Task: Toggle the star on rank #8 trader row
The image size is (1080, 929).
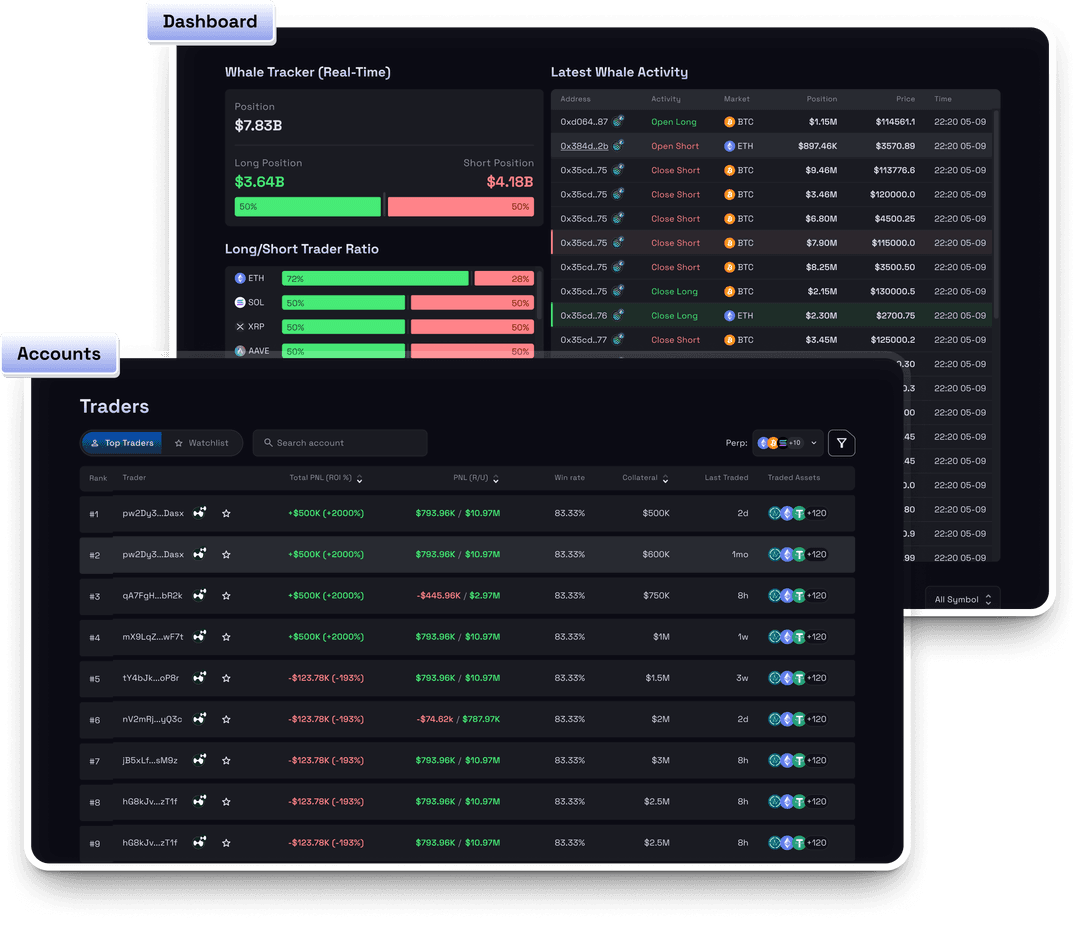Action: [226, 801]
